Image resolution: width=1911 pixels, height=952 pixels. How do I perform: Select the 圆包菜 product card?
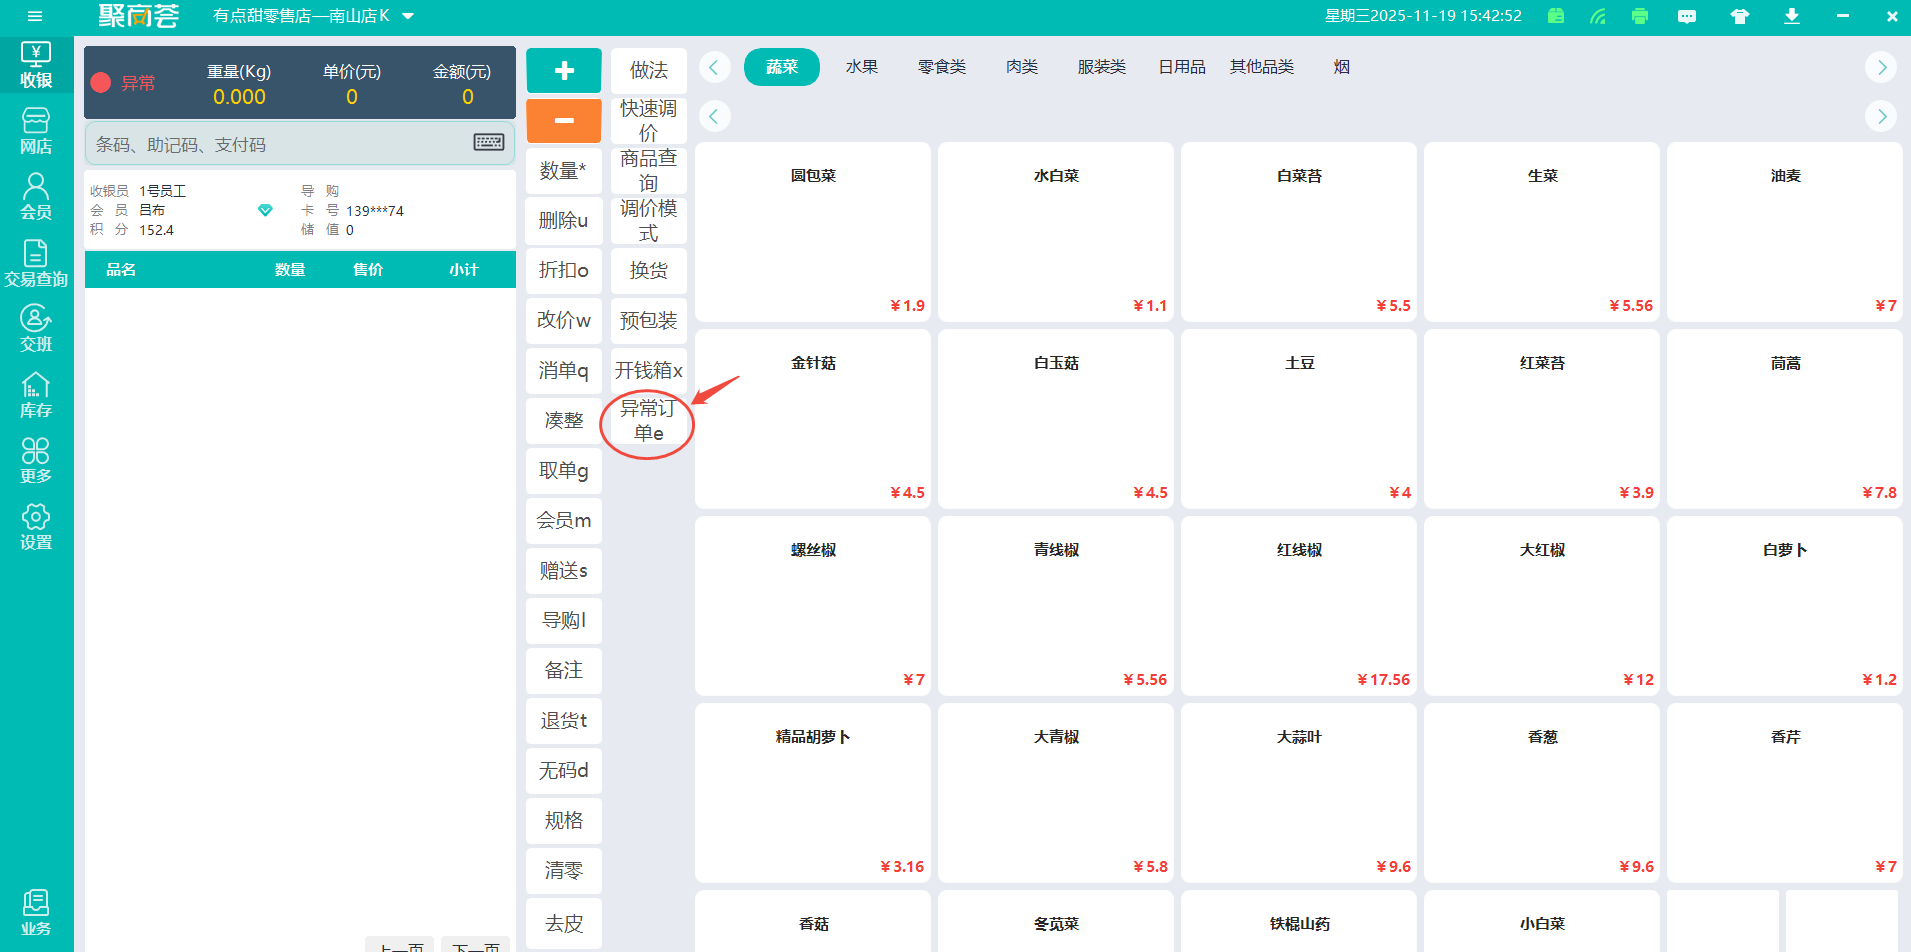tap(813, 232)
